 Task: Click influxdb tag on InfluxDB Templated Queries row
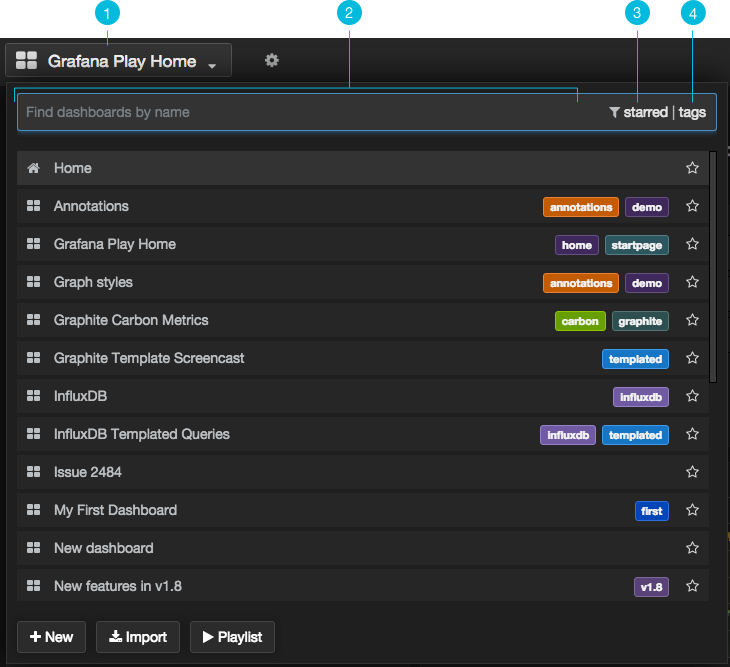pyautogui.click(x=568, y=435)
